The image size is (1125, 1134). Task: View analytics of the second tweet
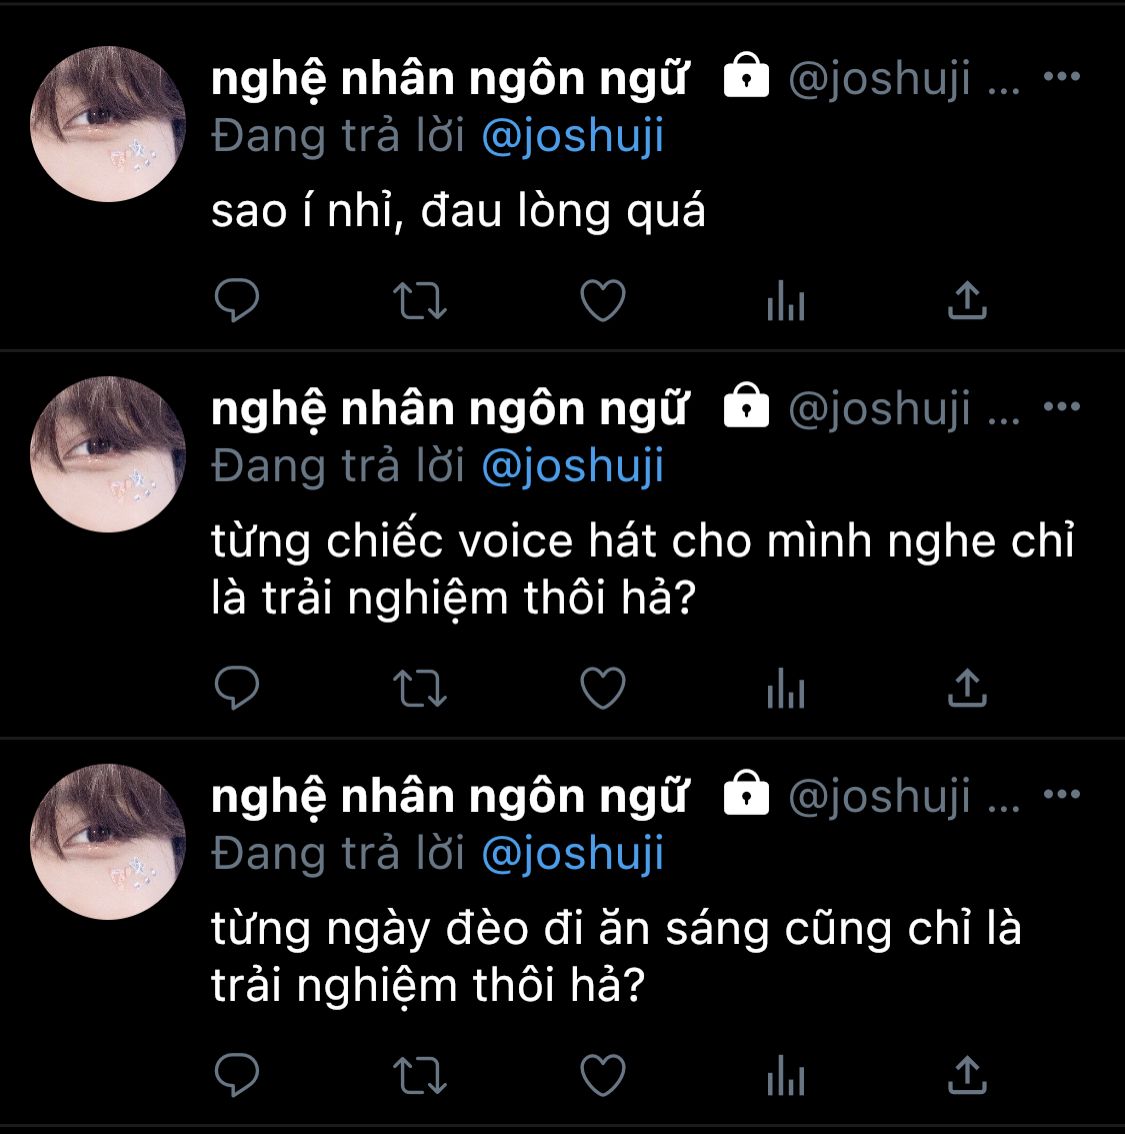click(x=786, y=688)
